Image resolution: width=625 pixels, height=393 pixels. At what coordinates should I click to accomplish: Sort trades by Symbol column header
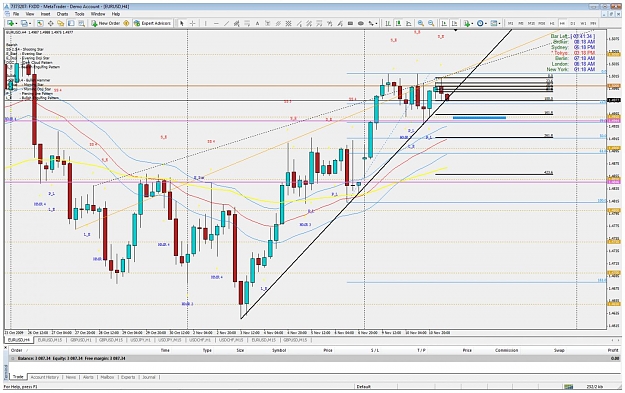click(279, 350)
